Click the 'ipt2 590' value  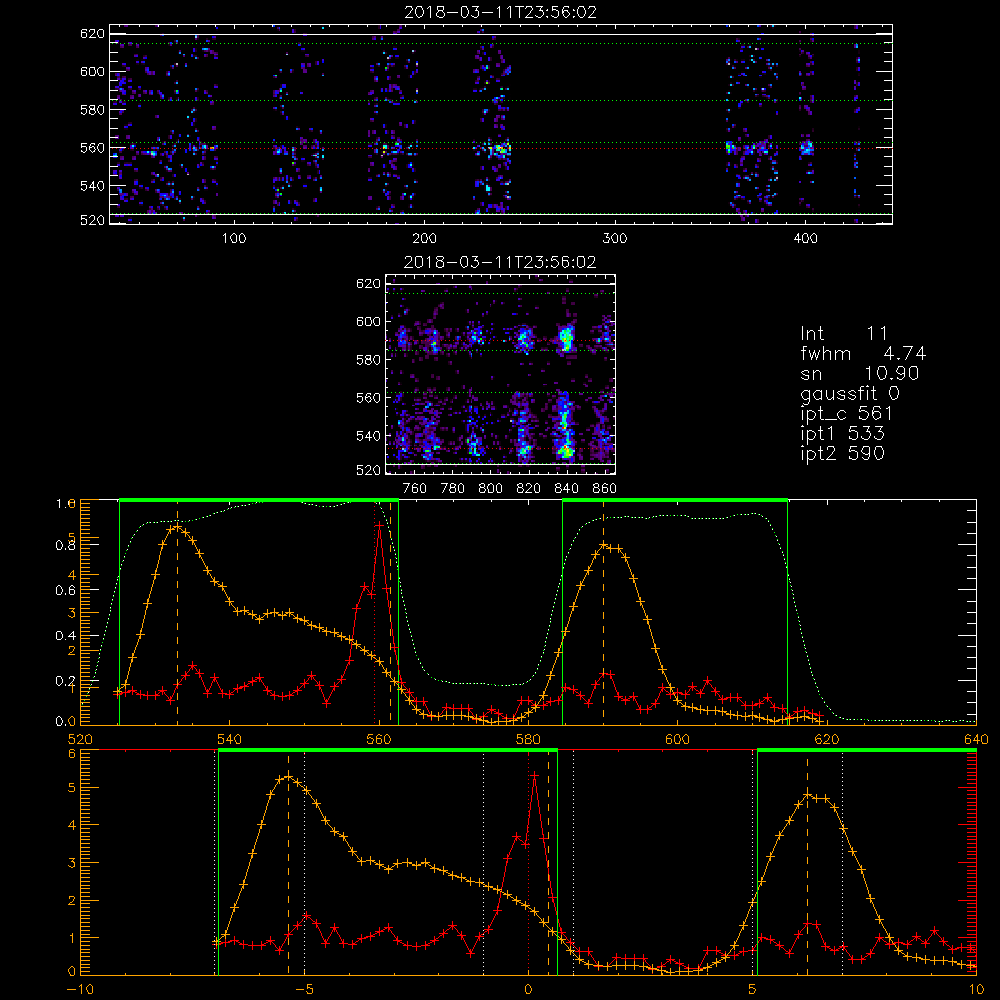[842, 453]
